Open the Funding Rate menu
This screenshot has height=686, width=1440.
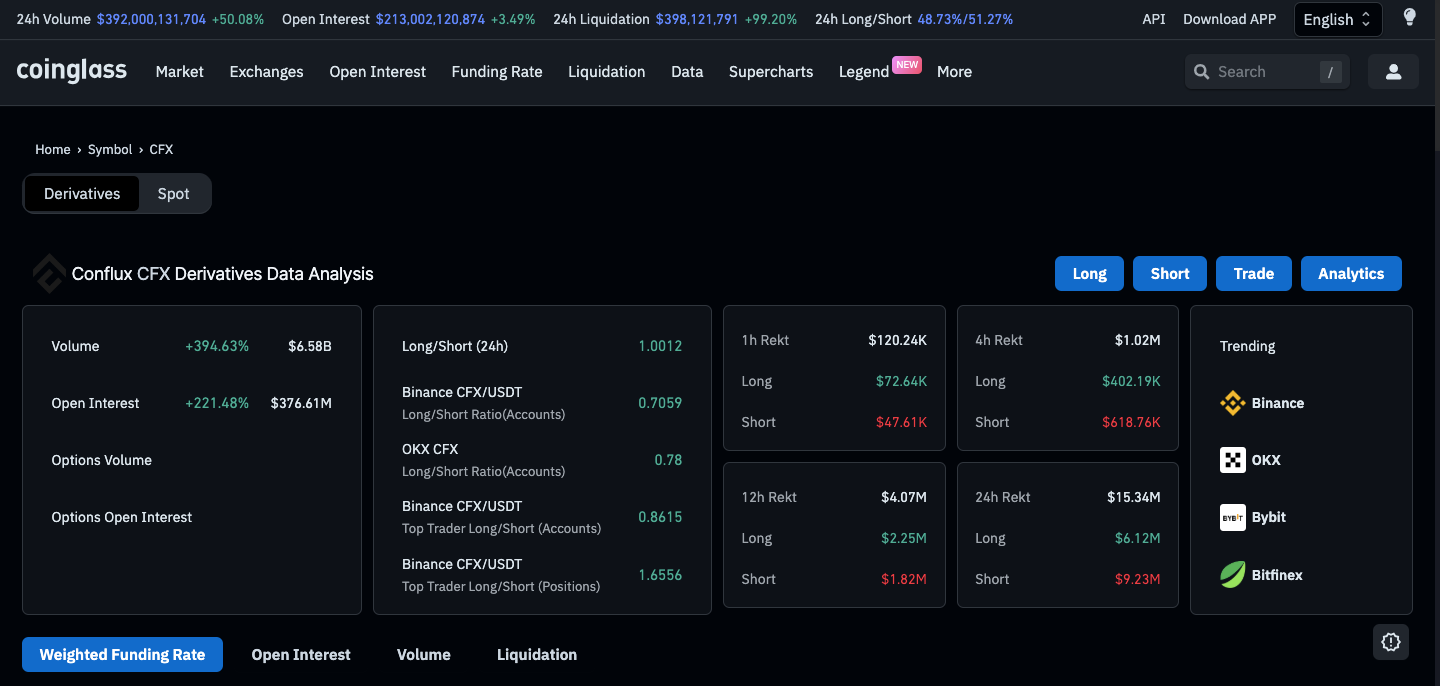(x=497, y=72)
